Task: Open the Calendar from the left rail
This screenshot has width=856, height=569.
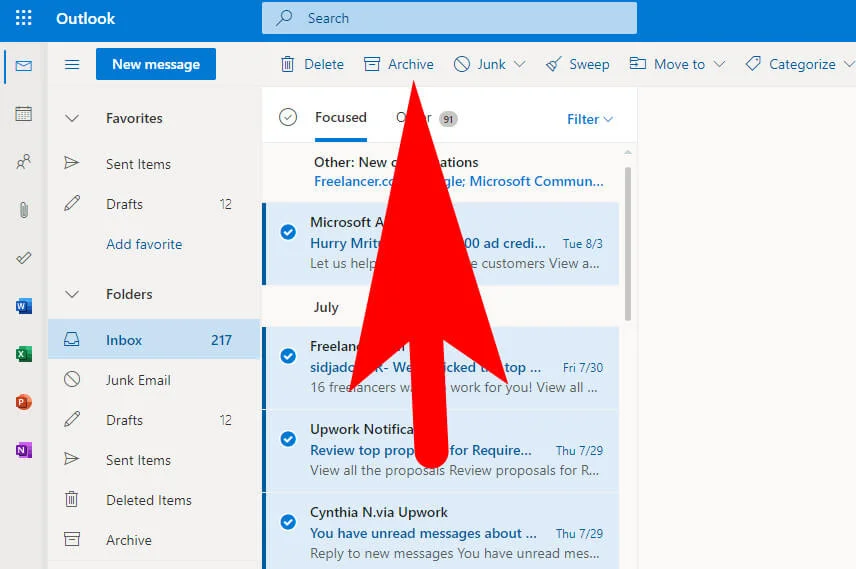Action: point(23,114)
